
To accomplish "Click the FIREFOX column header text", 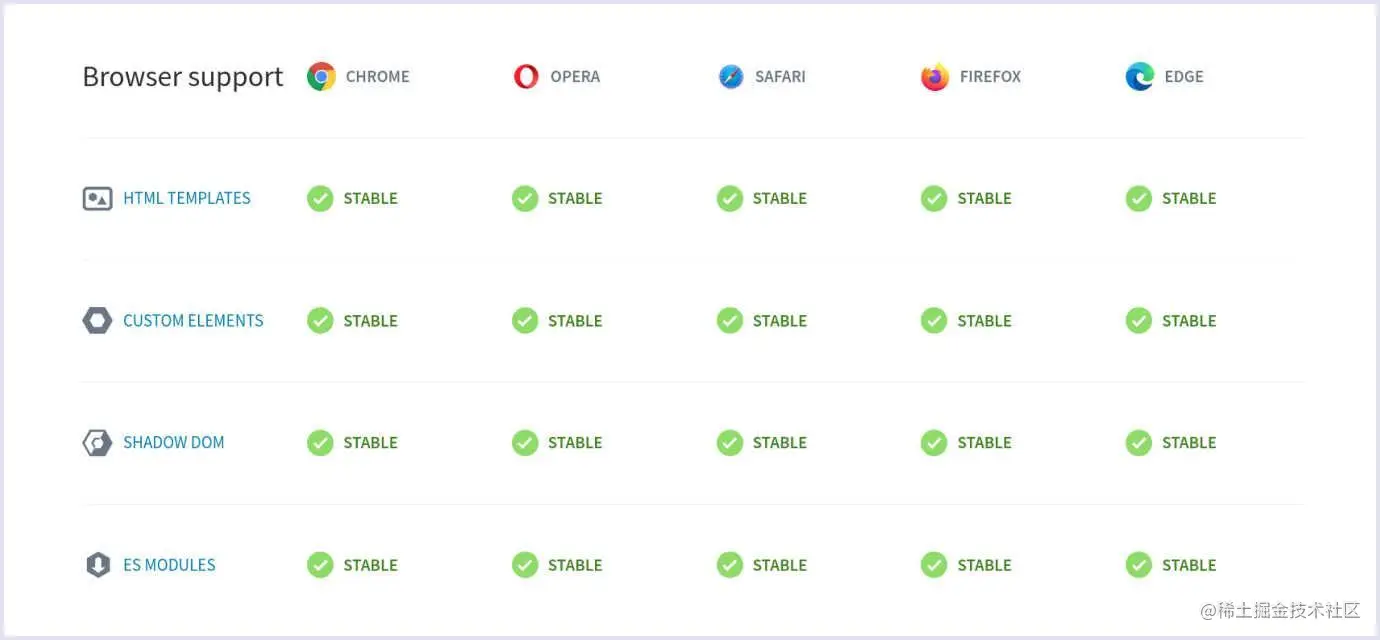I will point(990,76).
